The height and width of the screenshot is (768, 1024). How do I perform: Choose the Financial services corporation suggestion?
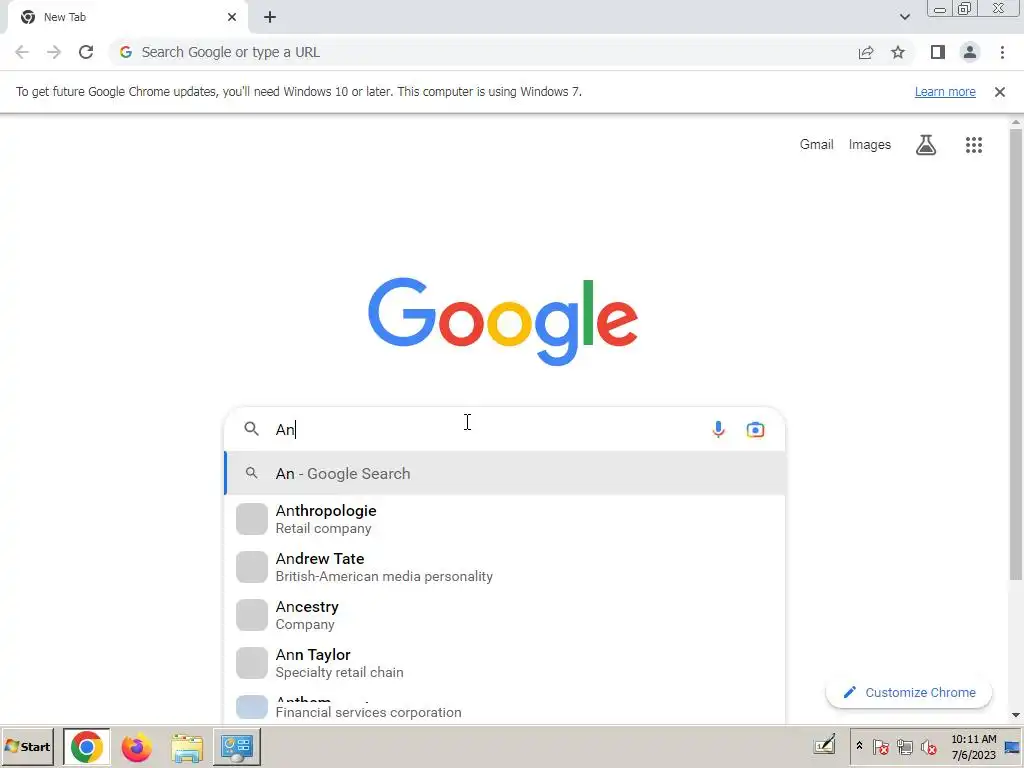click(x=505, y=707)
